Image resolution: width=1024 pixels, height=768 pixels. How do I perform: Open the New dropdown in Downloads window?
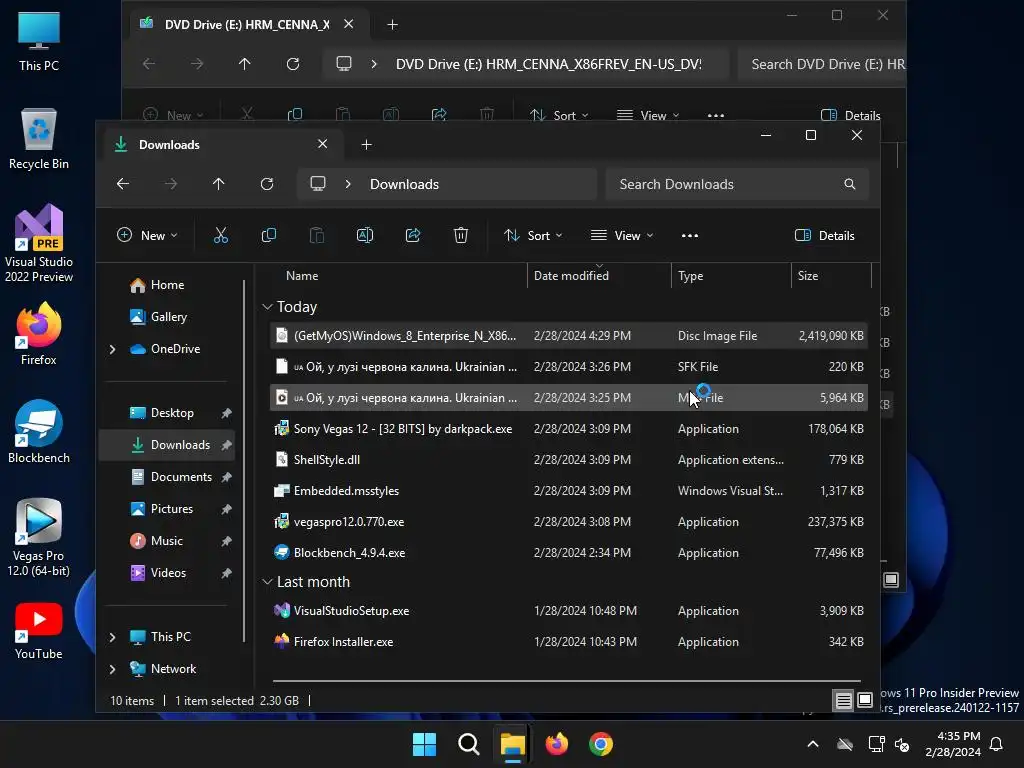[x=147, y=236]
